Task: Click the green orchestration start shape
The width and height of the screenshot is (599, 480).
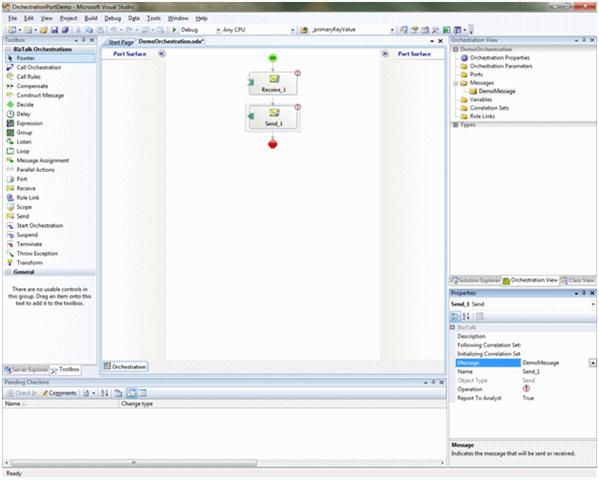Action: [x=272, y=58]
